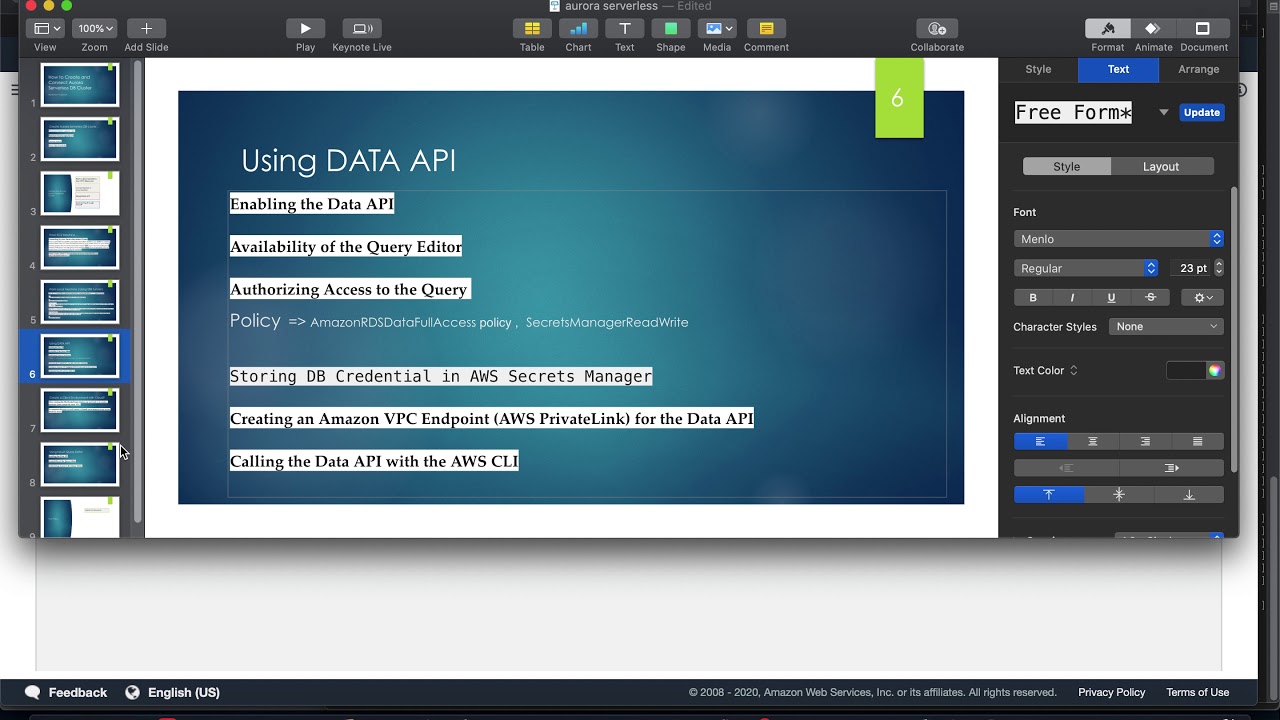Click the Add Slide button
Image resolution: width=1280 pixels, height=720 pixels.
[x=146, y=29]
